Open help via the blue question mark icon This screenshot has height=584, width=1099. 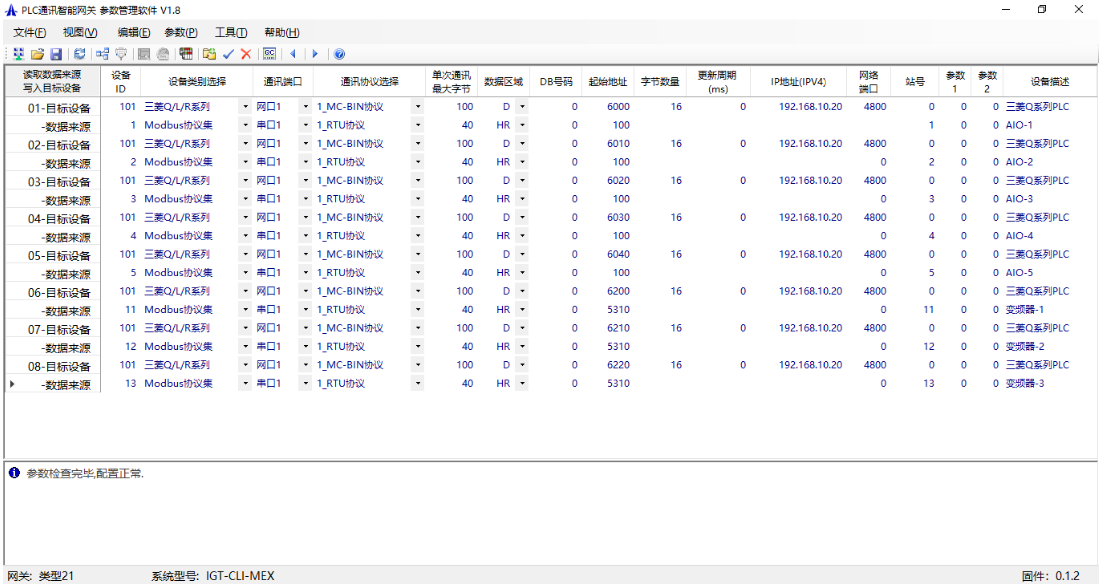click(x=339, y=54)
